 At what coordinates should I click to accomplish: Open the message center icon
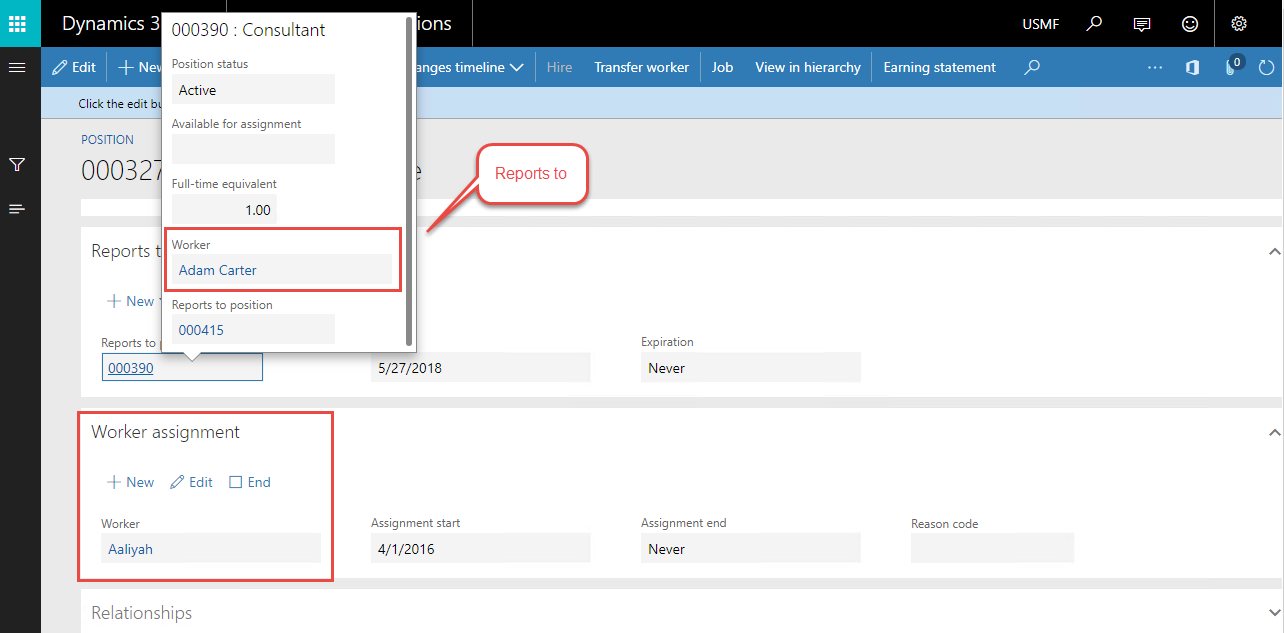coord(1141,23)
